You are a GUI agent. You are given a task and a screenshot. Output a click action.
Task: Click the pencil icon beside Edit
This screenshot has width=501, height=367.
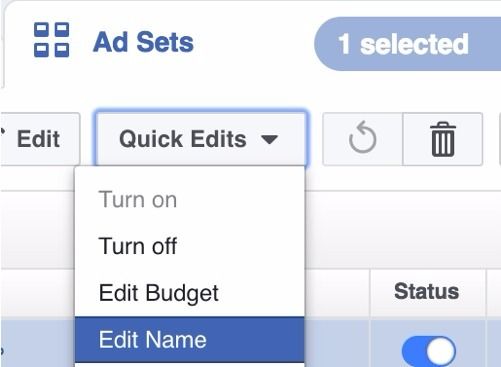click(2, 132)
